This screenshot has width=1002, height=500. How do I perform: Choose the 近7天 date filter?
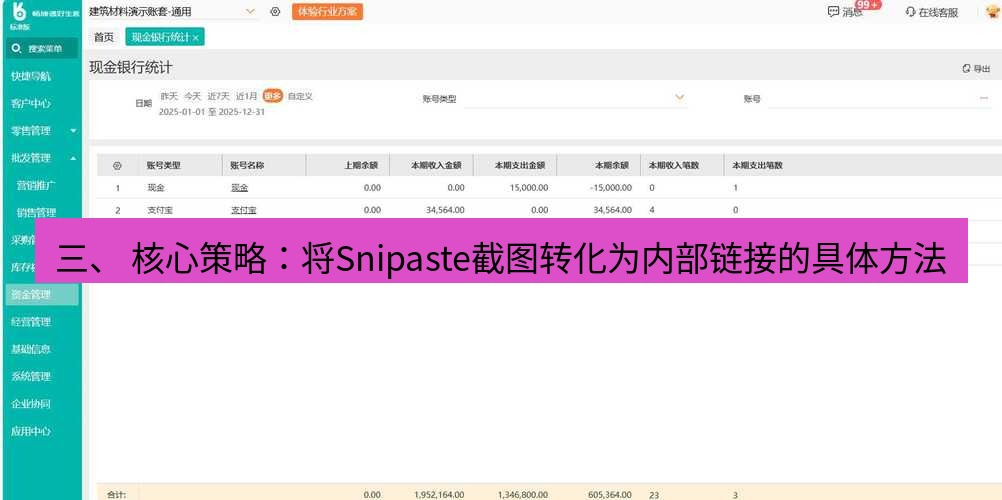click(218, 97)
